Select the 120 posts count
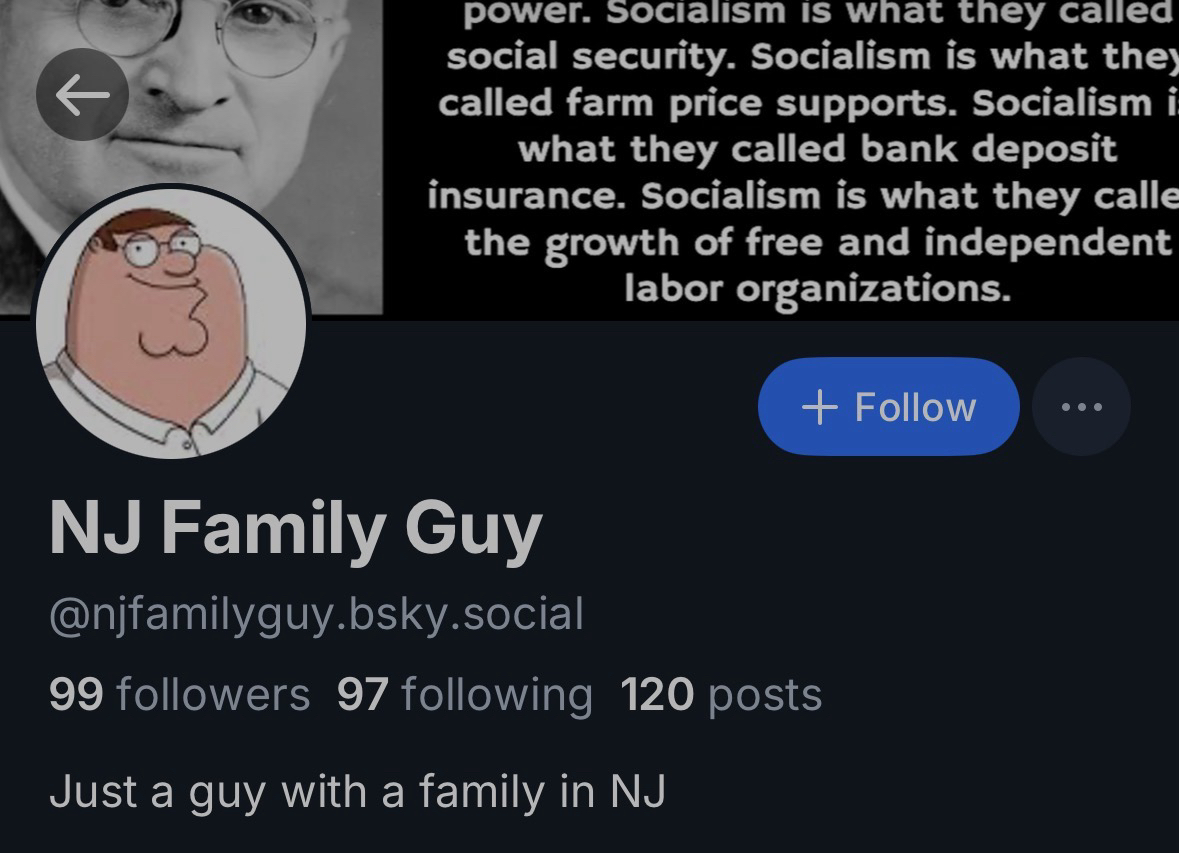The image size is (1179, 853). [x=721, y=694]
